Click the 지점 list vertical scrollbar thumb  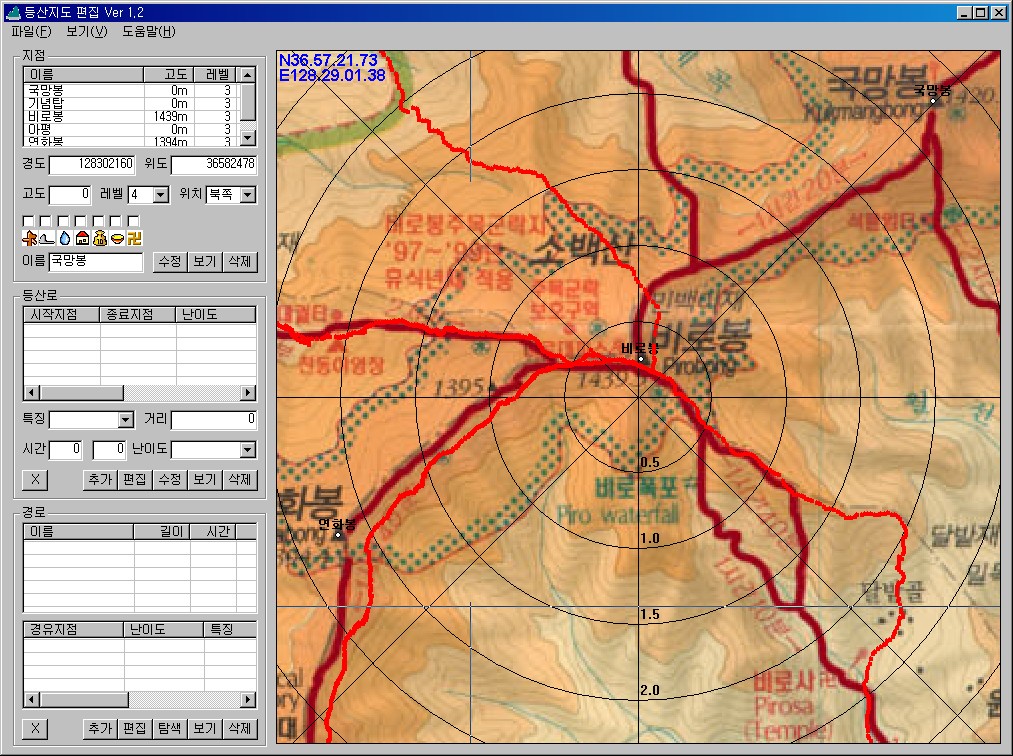[x=247, y=101]
